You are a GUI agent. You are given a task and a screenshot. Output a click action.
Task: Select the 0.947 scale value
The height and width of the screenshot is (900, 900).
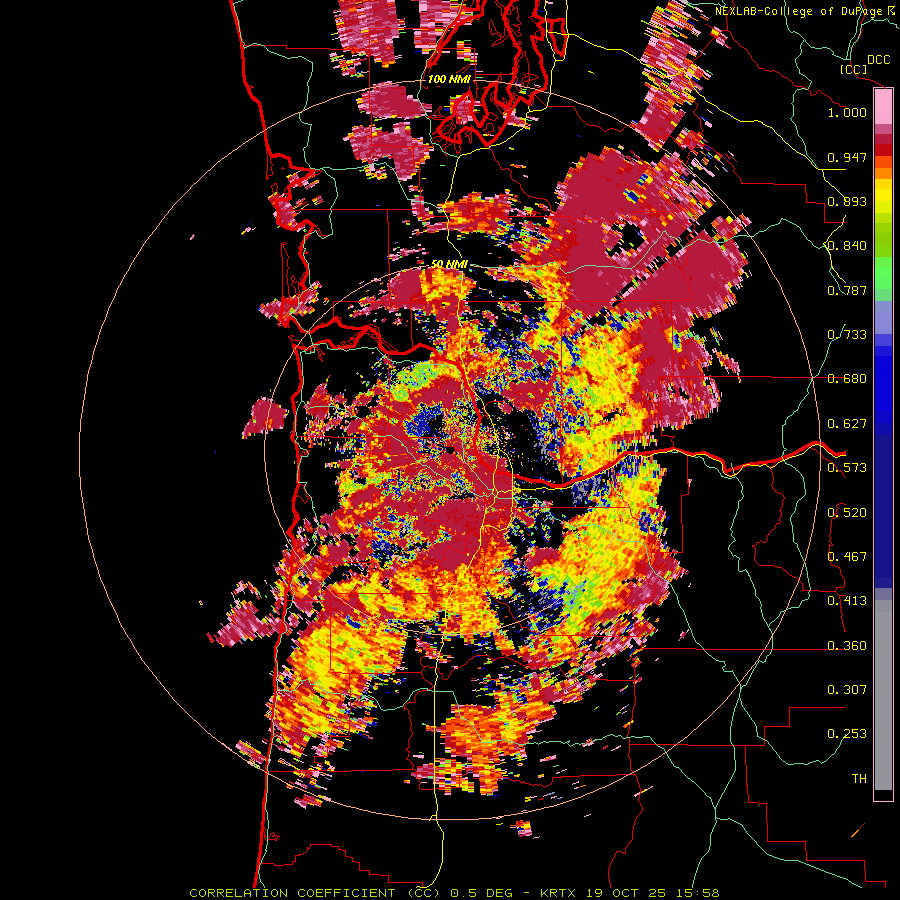coord(847,157)
